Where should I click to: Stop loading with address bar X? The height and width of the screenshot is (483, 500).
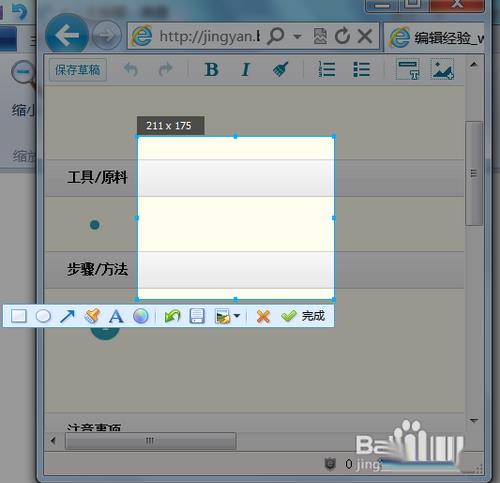click(365, 36)
